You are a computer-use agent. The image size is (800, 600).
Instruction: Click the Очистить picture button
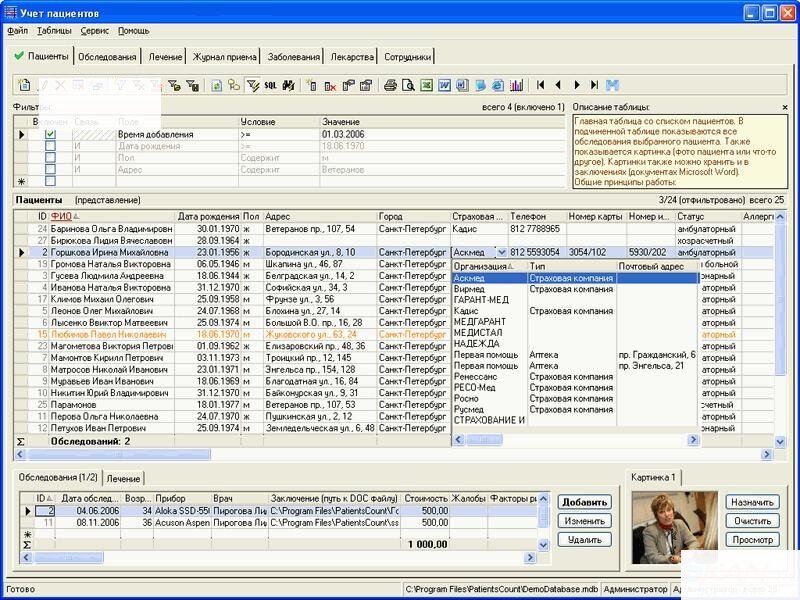pos(753,521)
